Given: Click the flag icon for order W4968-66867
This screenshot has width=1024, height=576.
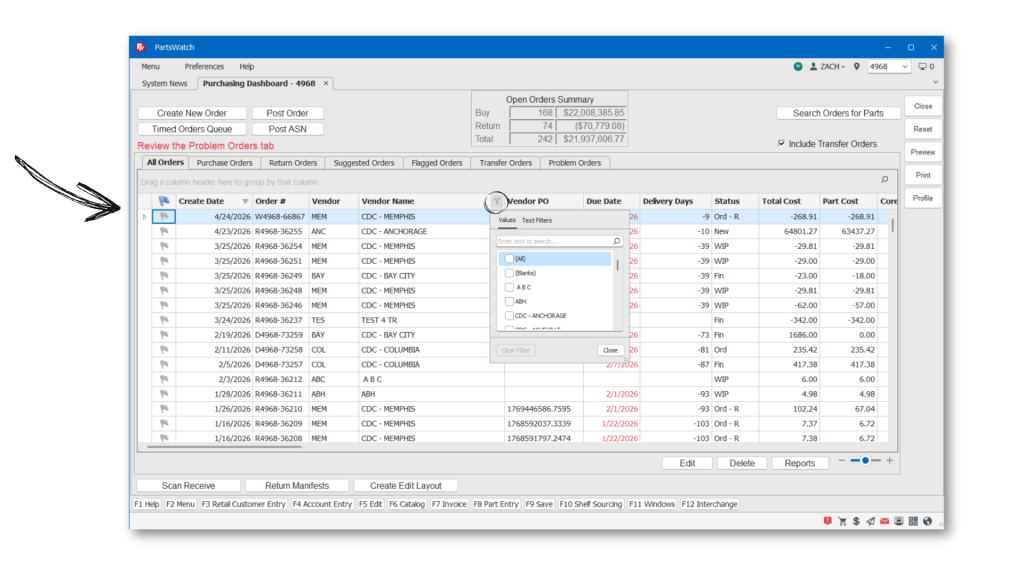Looking at the screenshot, I should (164, 216).
